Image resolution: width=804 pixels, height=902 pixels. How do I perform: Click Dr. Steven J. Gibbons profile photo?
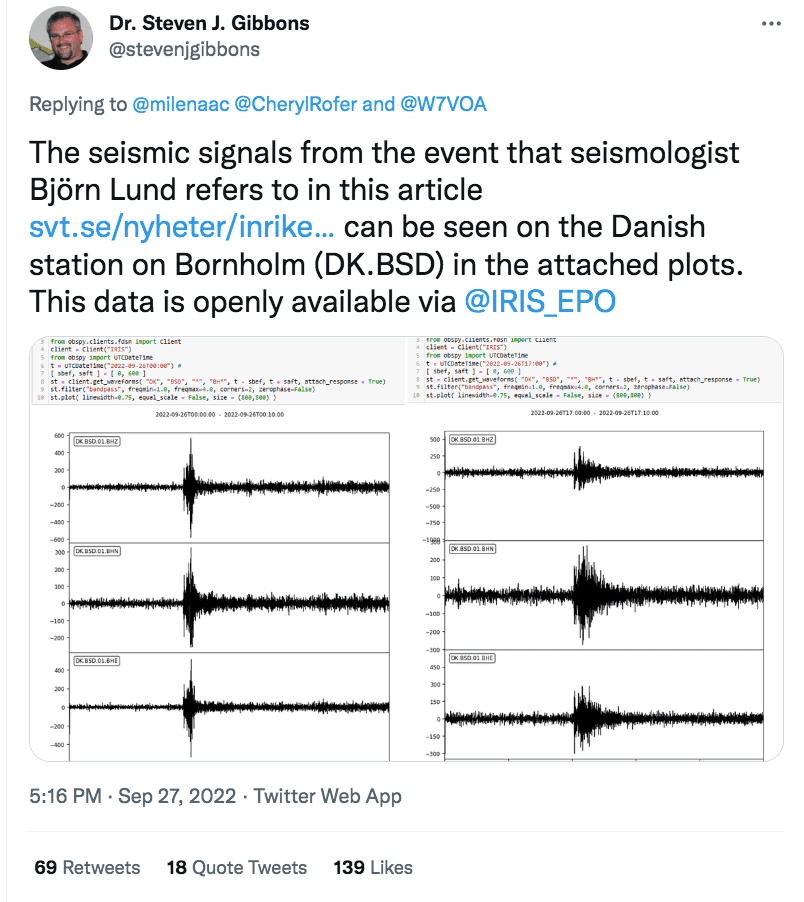coord(61,38)
